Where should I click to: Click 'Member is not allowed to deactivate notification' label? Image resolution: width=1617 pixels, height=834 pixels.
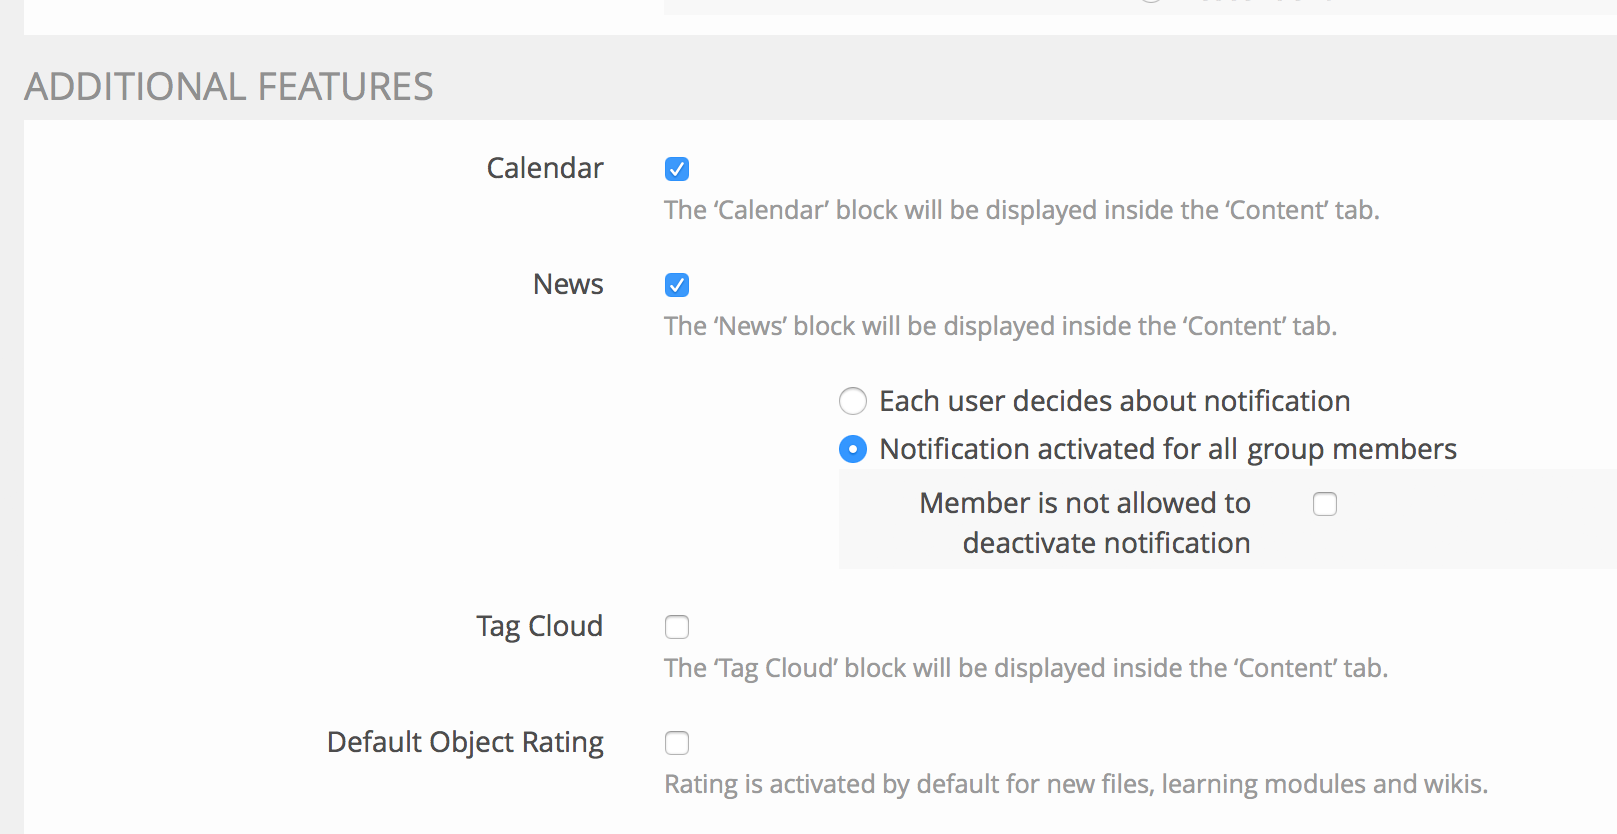pyautogui.click(x=1085, y=522)
